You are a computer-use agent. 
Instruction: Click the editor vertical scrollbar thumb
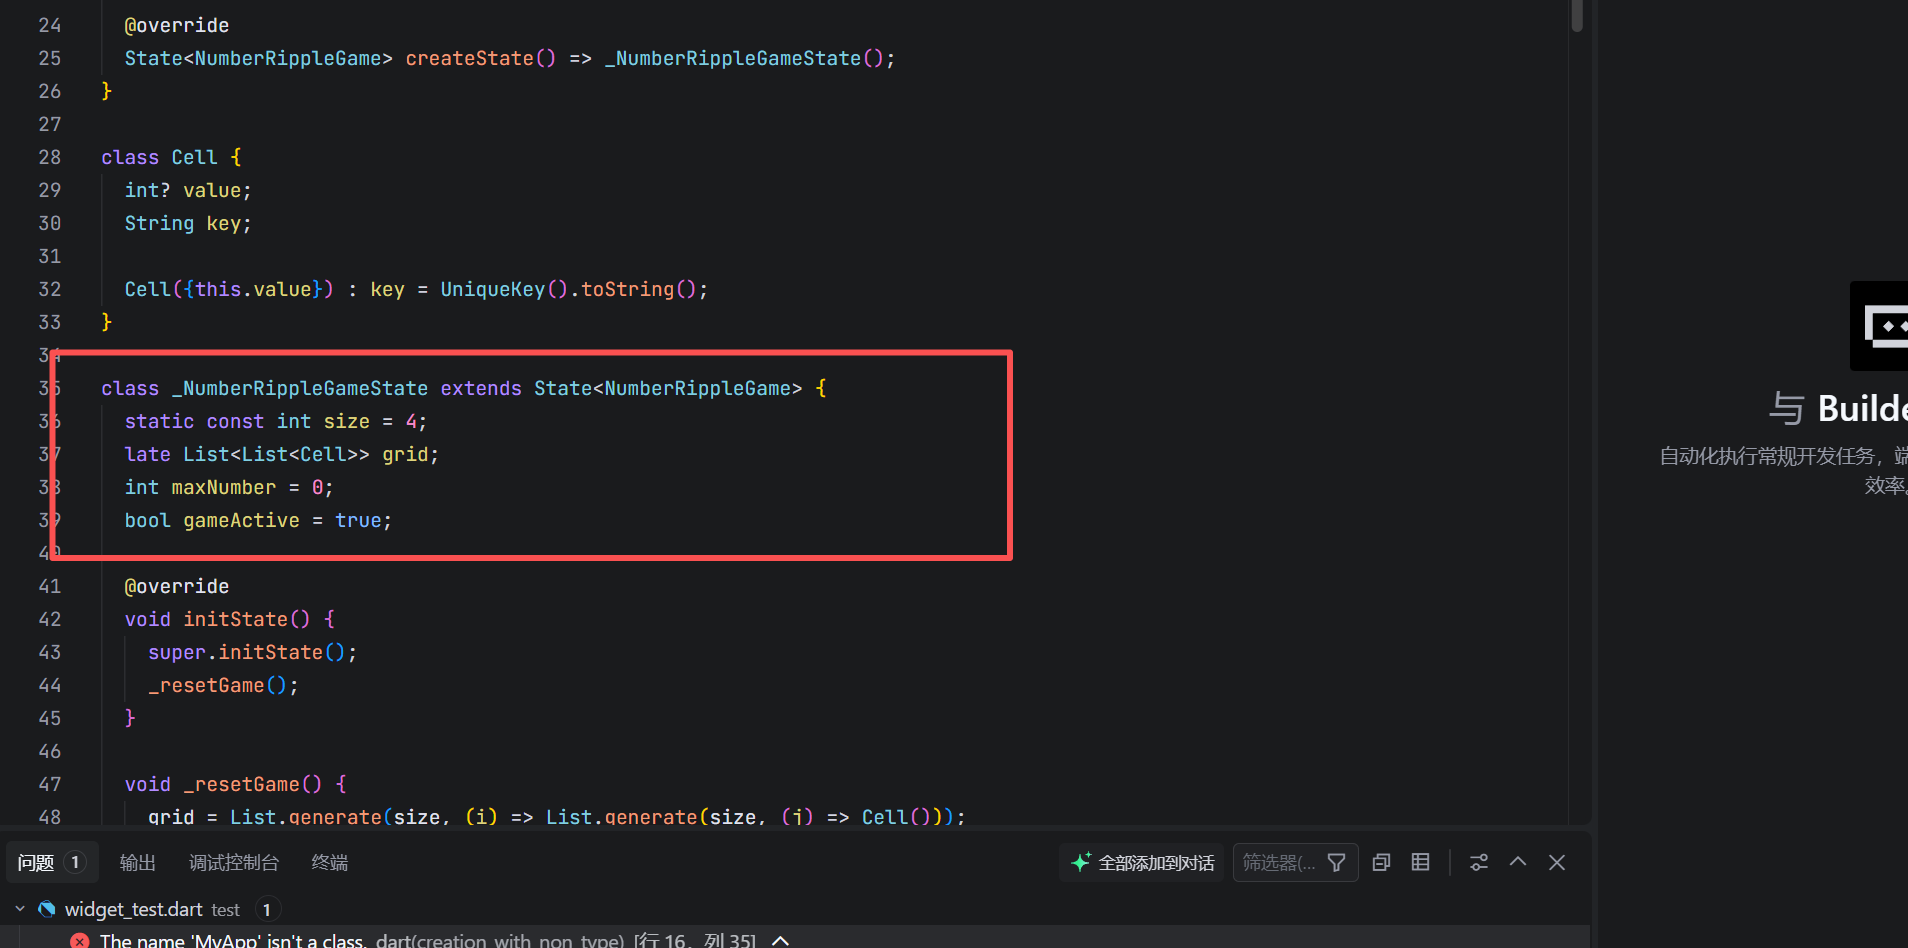[x=1577, y=15]
